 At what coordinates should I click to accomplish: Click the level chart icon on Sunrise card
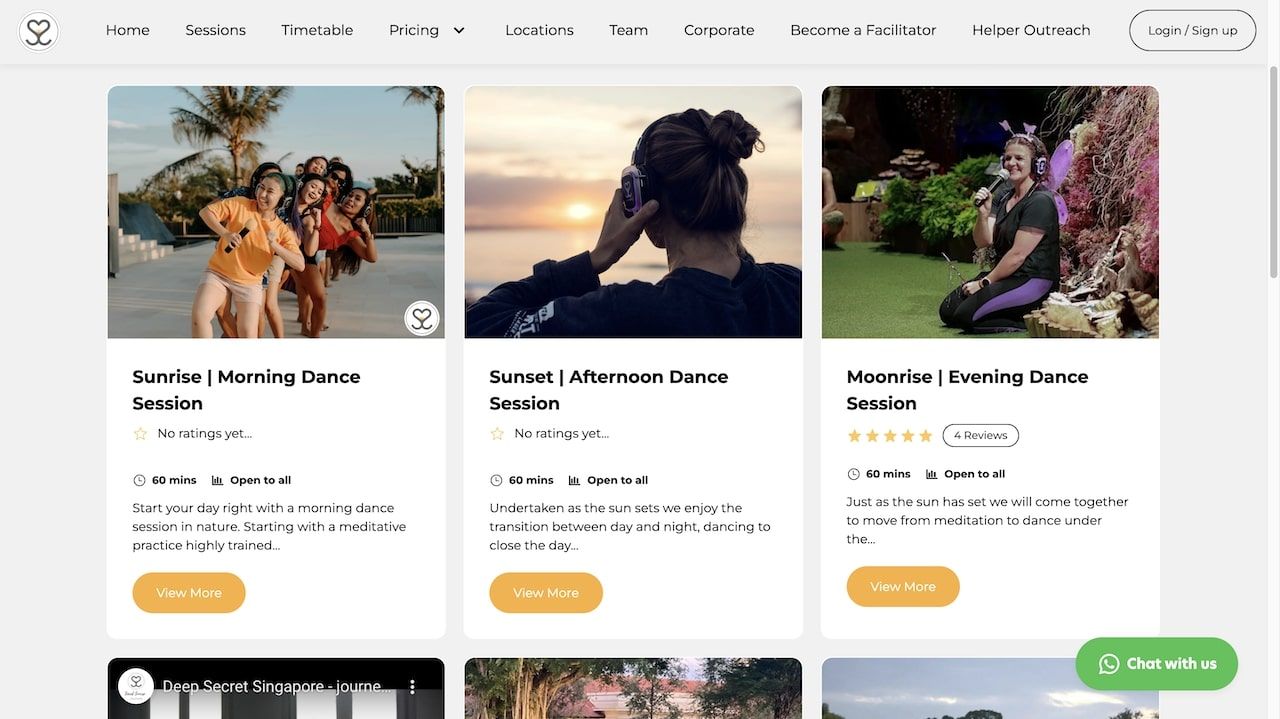(x=218, y=480)
